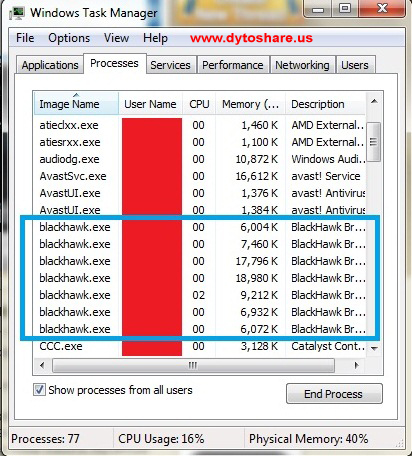Click the Task Manager title bar icon

[17, 13]
